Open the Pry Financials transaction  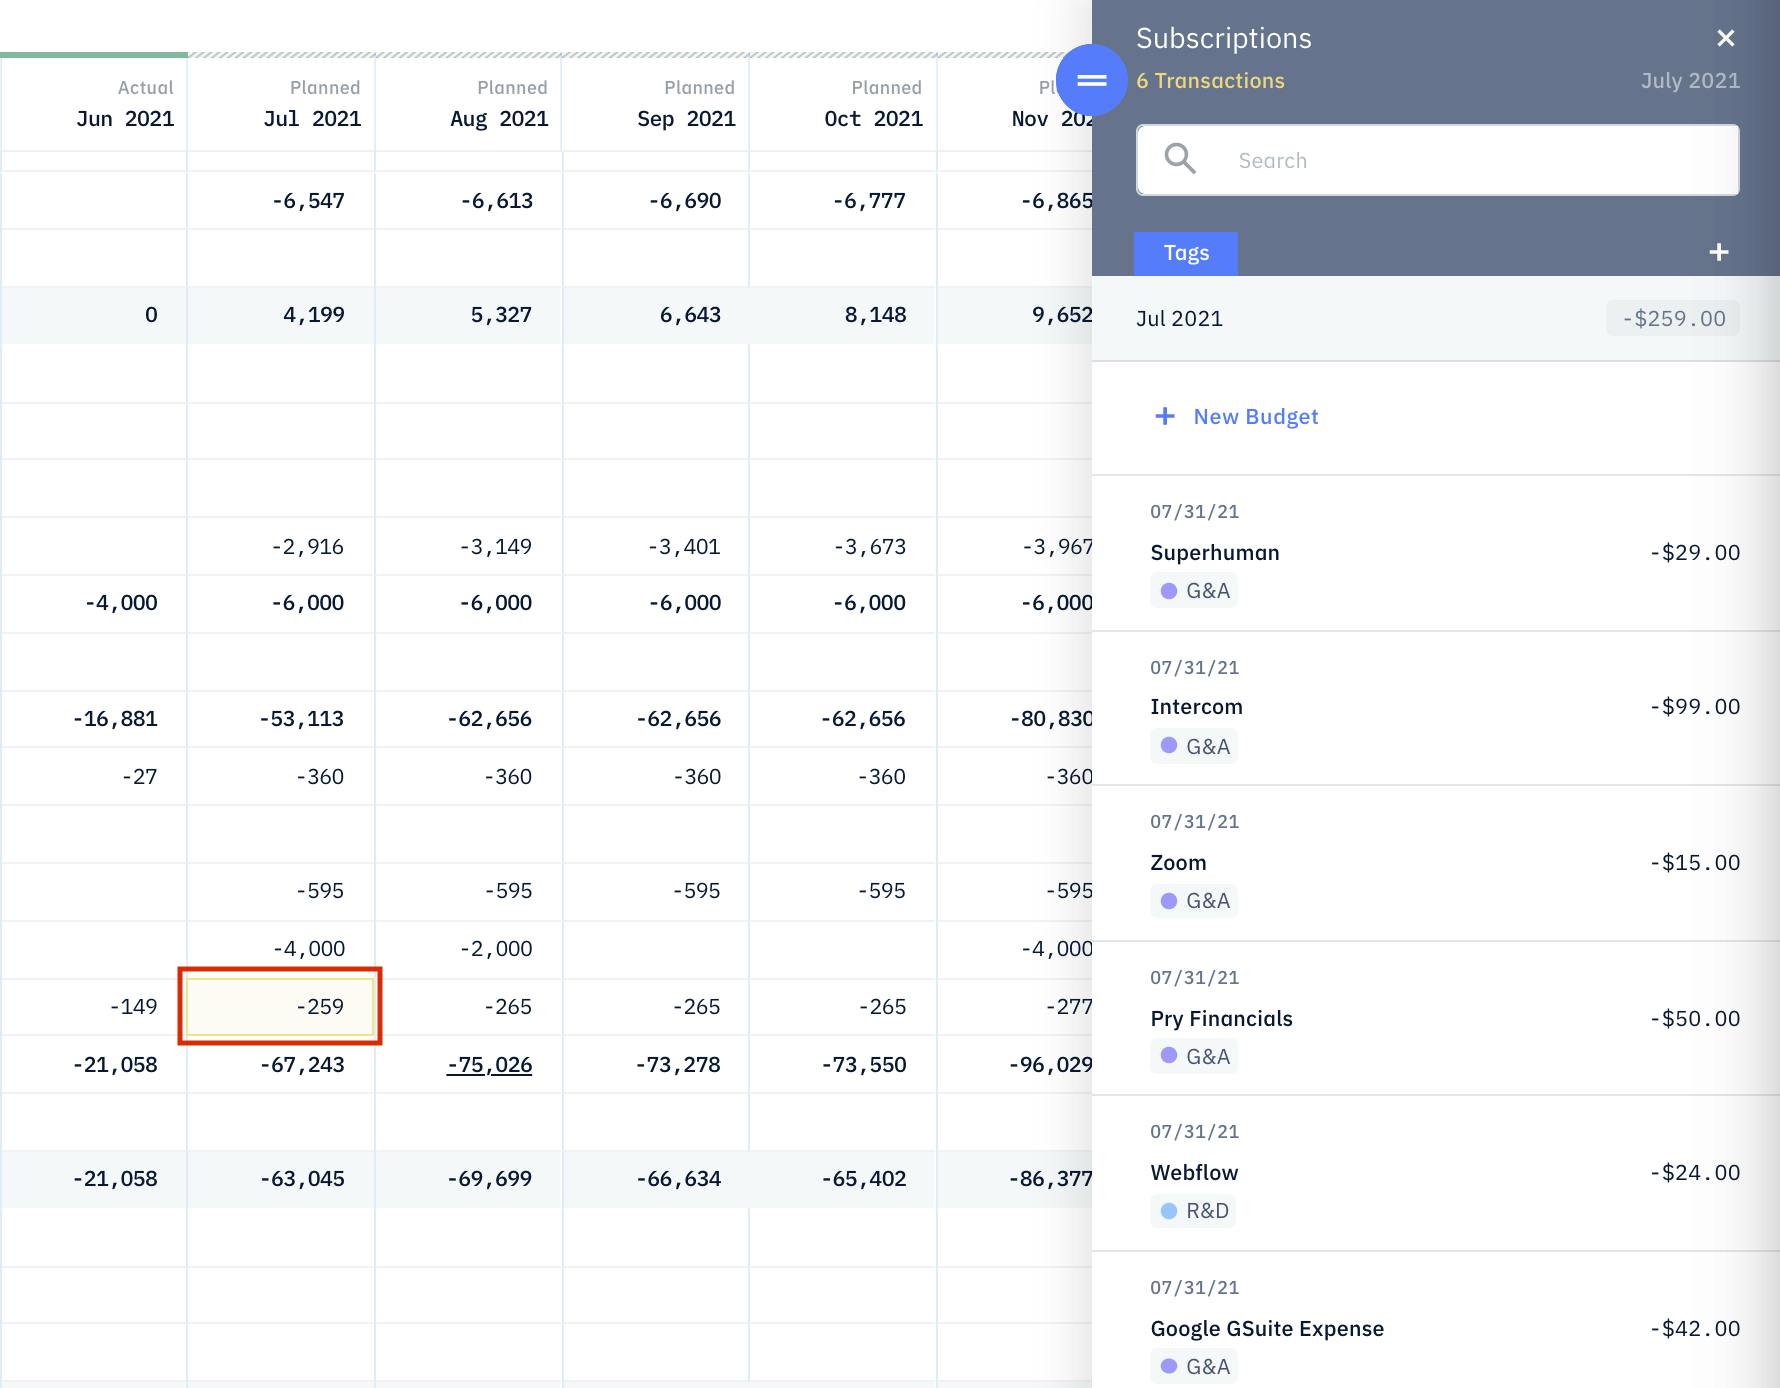[x=1436, y=1018]
